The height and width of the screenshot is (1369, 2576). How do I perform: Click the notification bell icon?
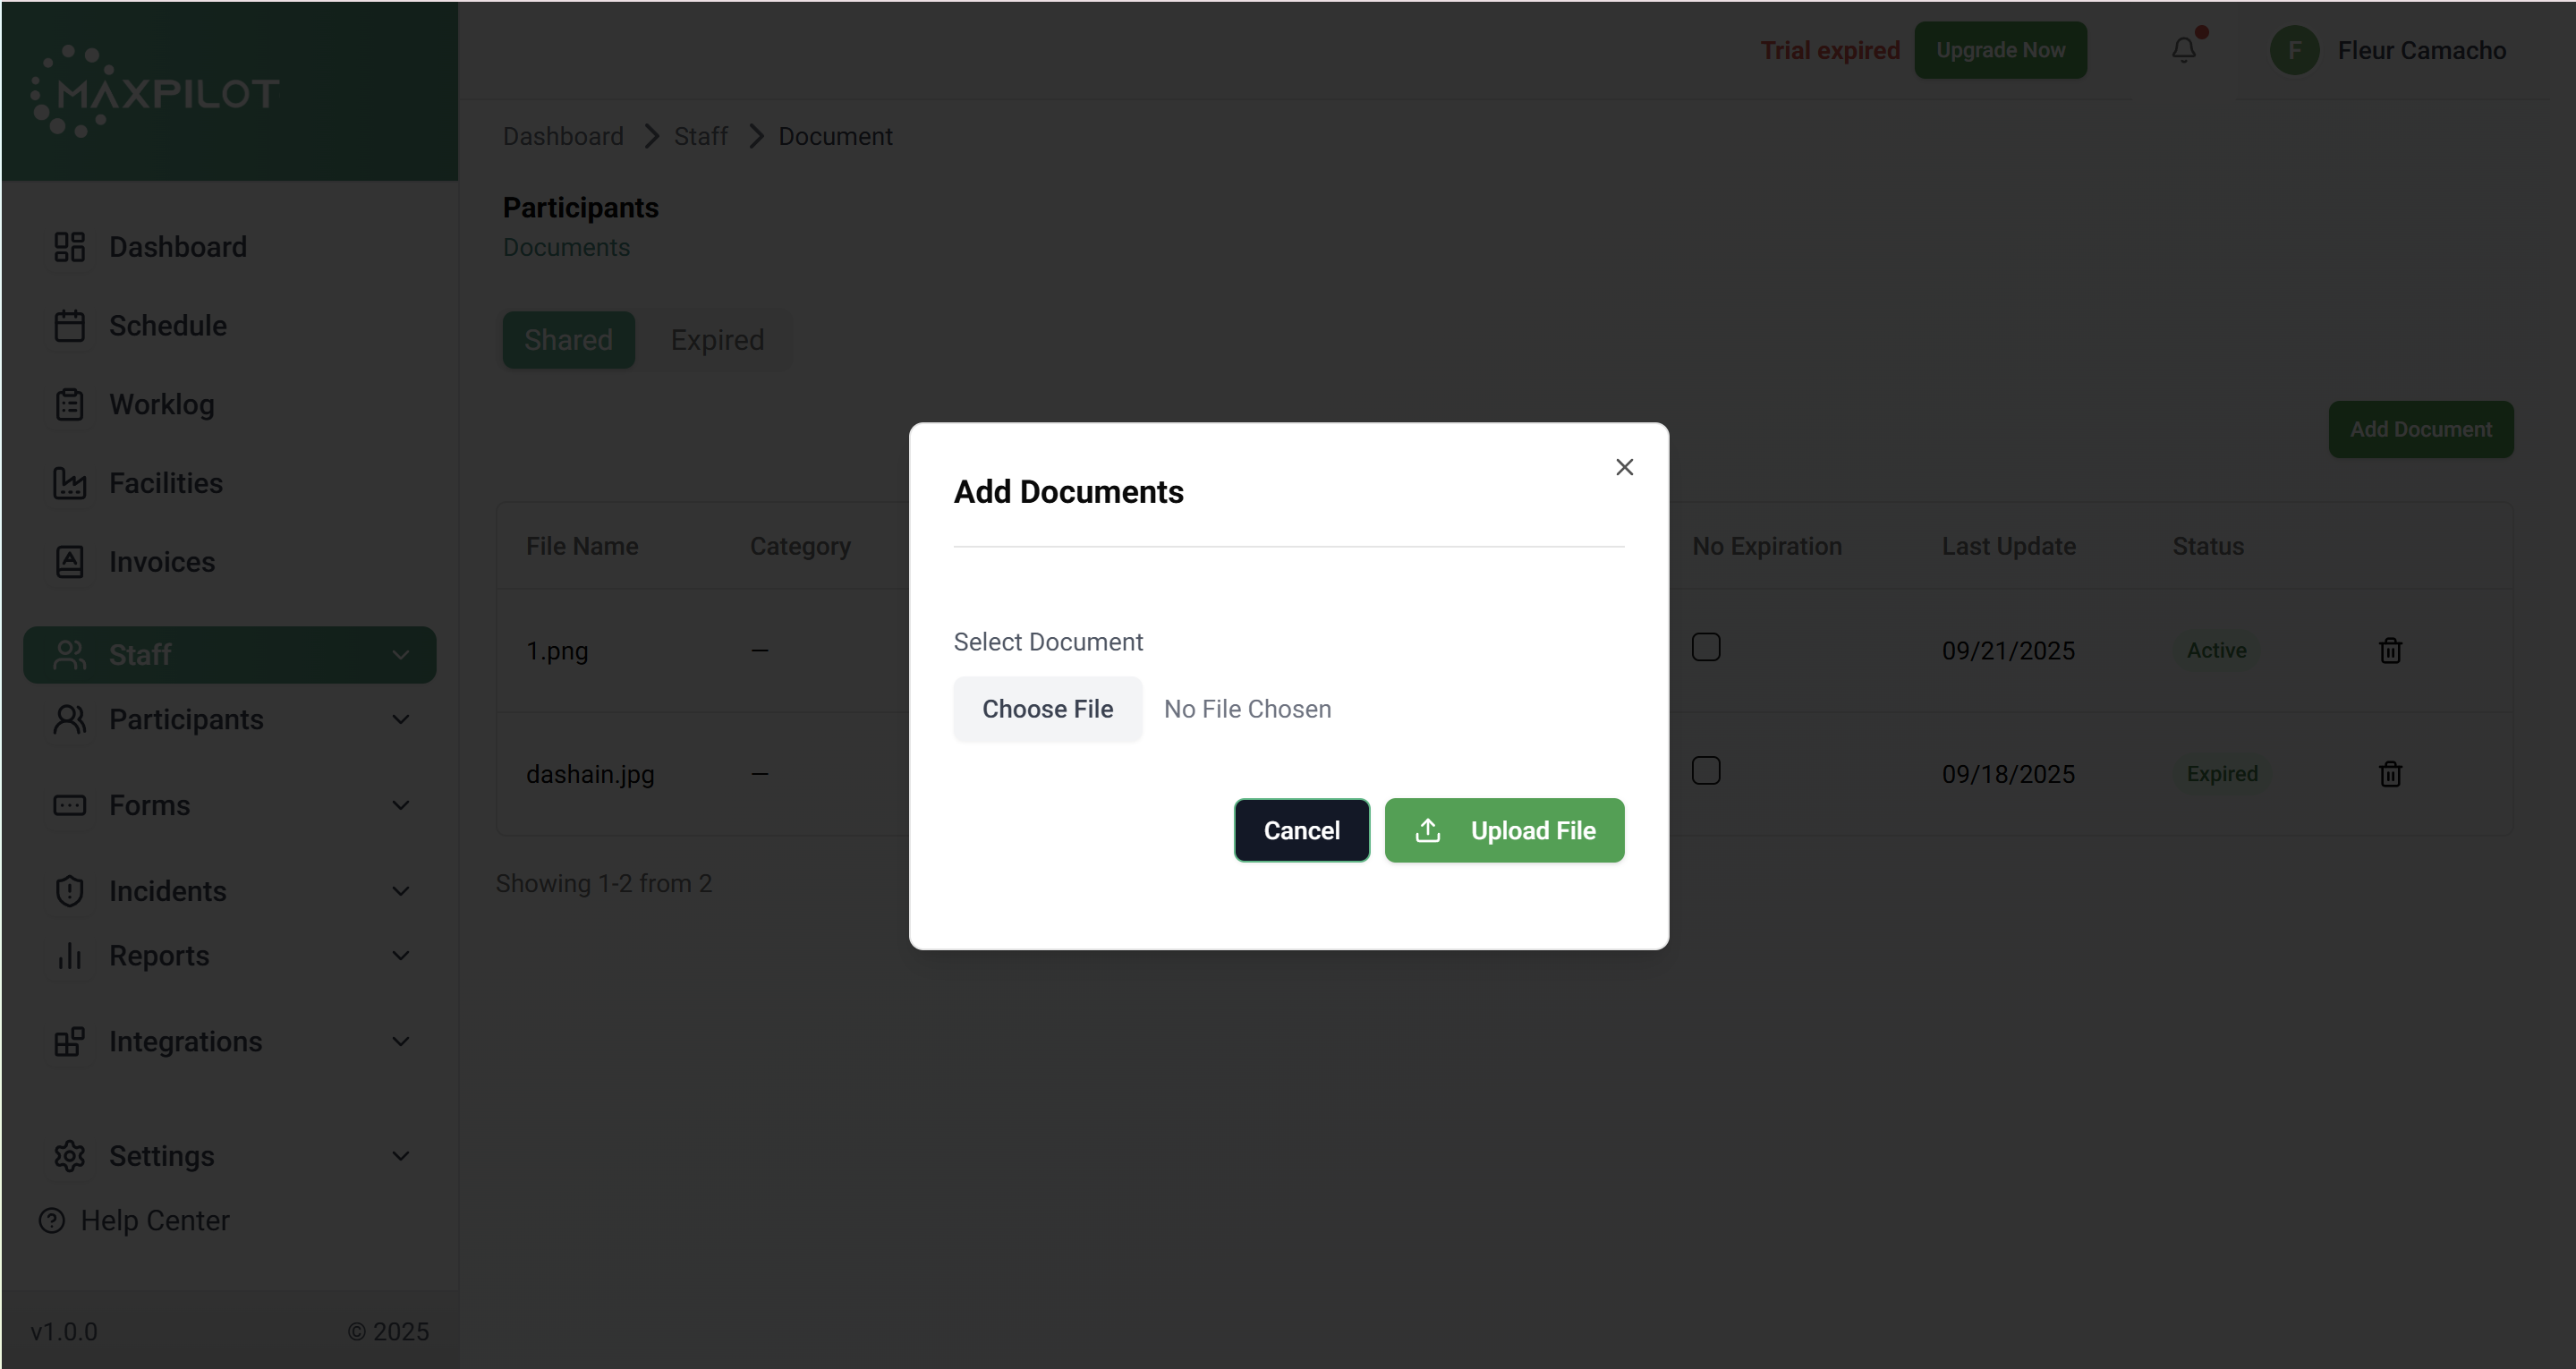[x=2183, y=50]
